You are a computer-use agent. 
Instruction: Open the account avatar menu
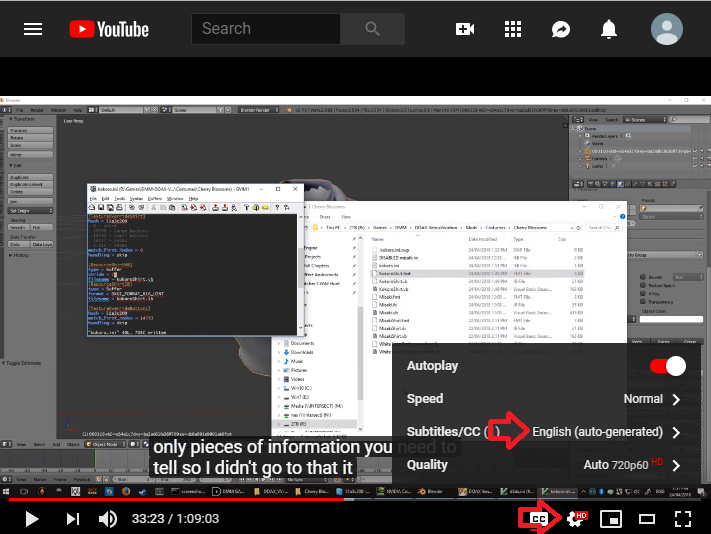[x=667, y=29]
